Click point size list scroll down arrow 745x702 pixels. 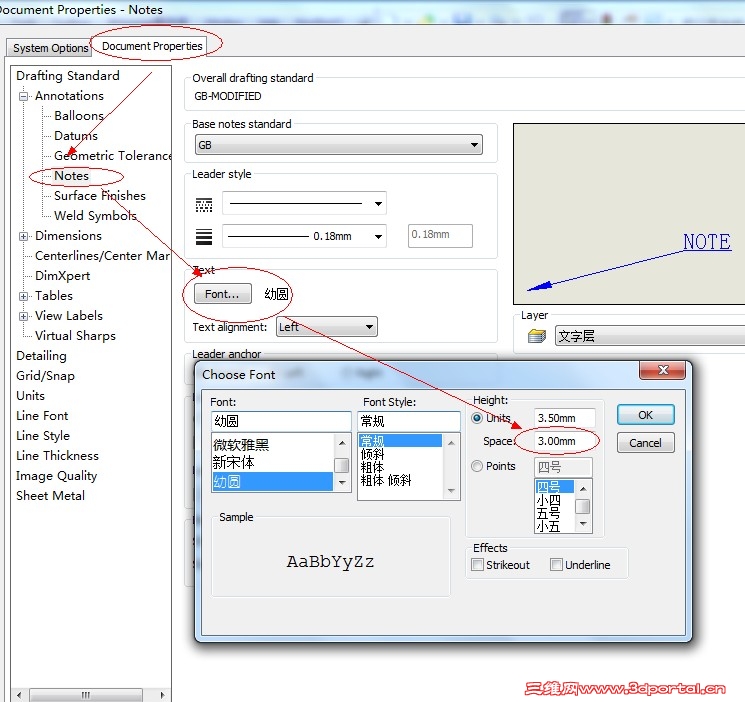[x=583, y=524]
